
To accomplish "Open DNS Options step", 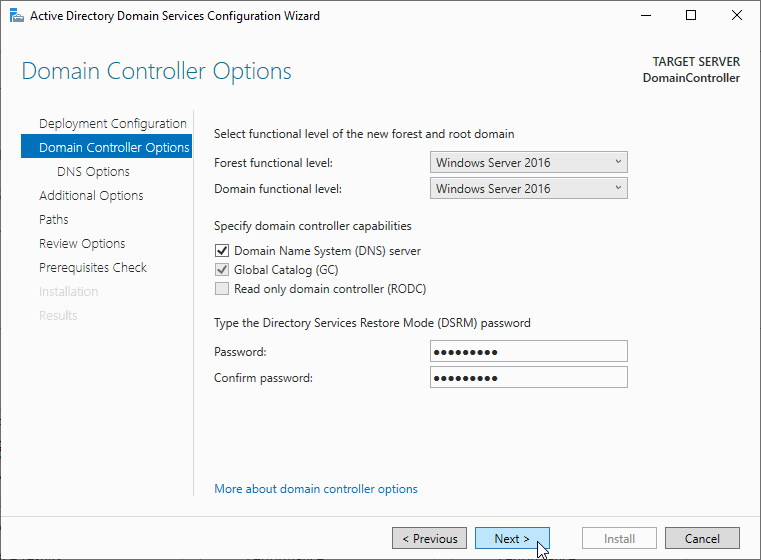I will click(x=93, y=171).
